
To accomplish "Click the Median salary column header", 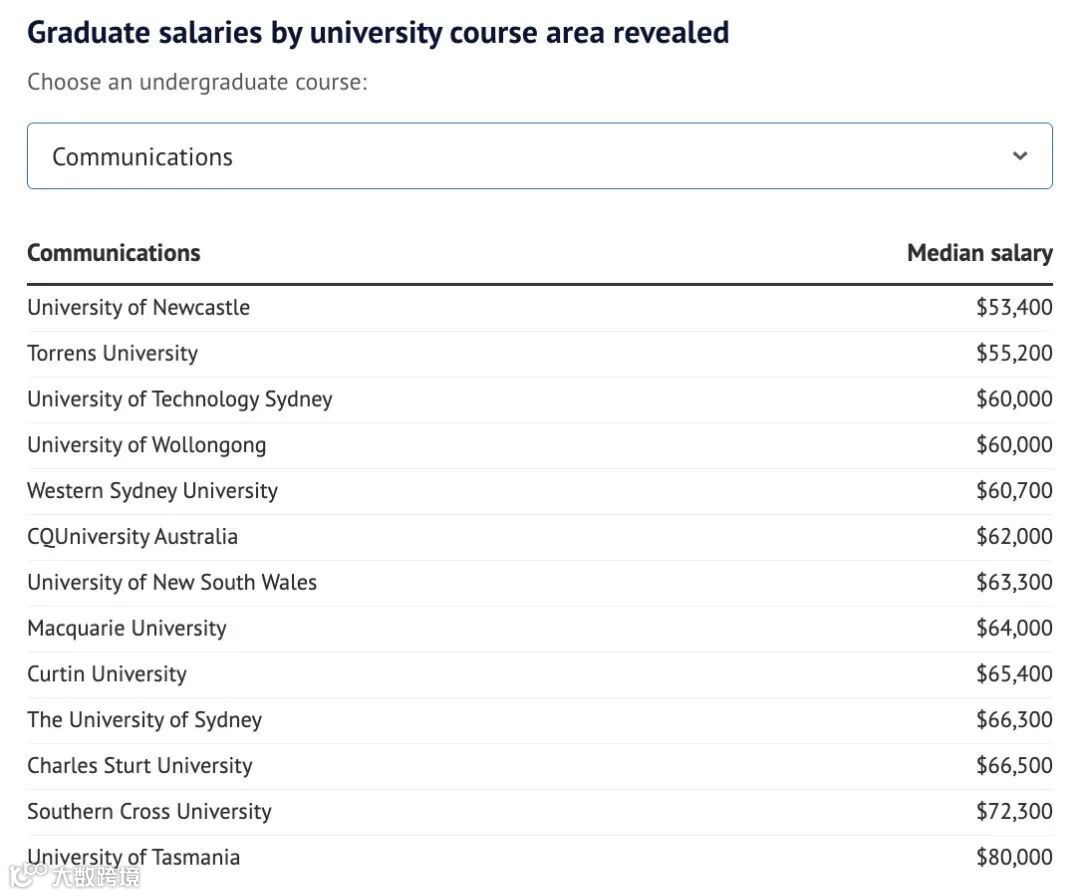I will coord(979,253).
